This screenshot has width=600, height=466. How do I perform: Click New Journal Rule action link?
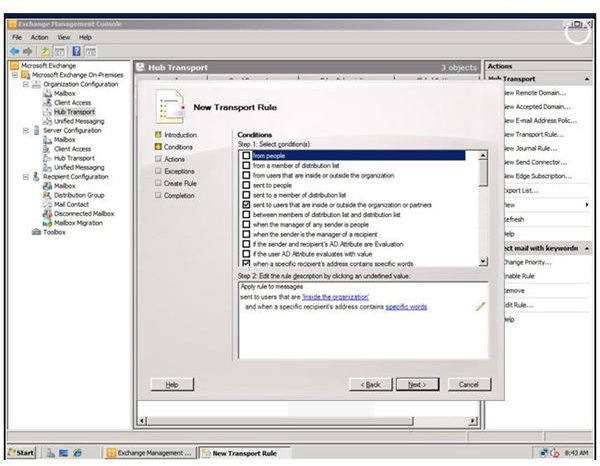531,148
